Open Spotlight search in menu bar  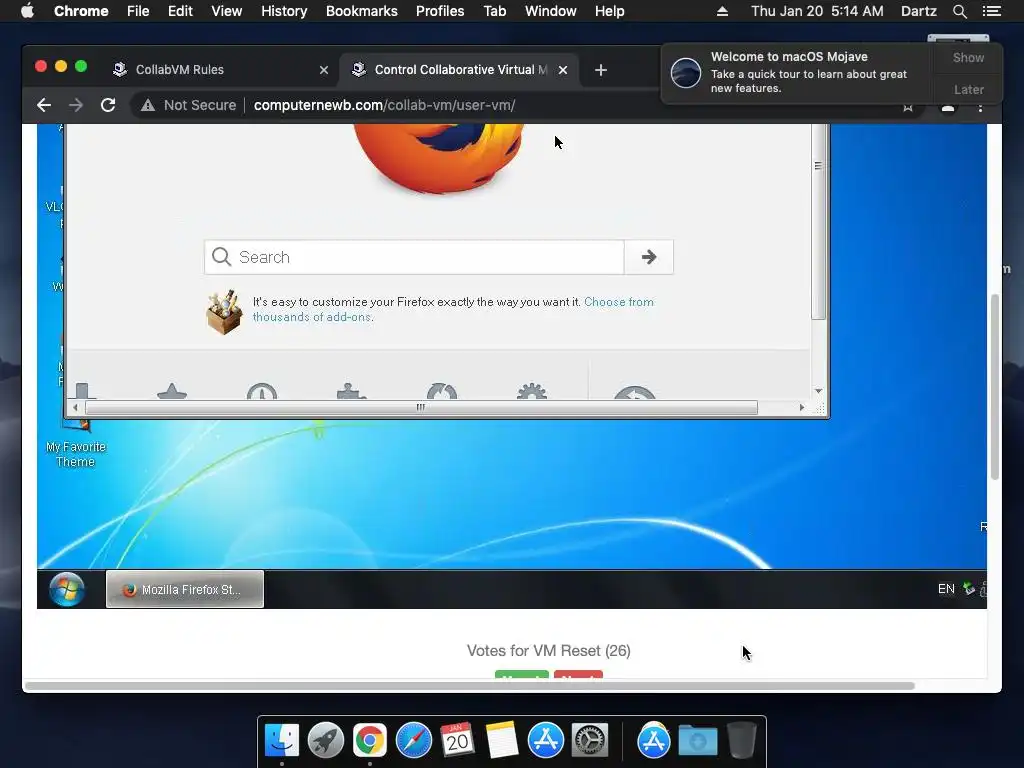959,11
